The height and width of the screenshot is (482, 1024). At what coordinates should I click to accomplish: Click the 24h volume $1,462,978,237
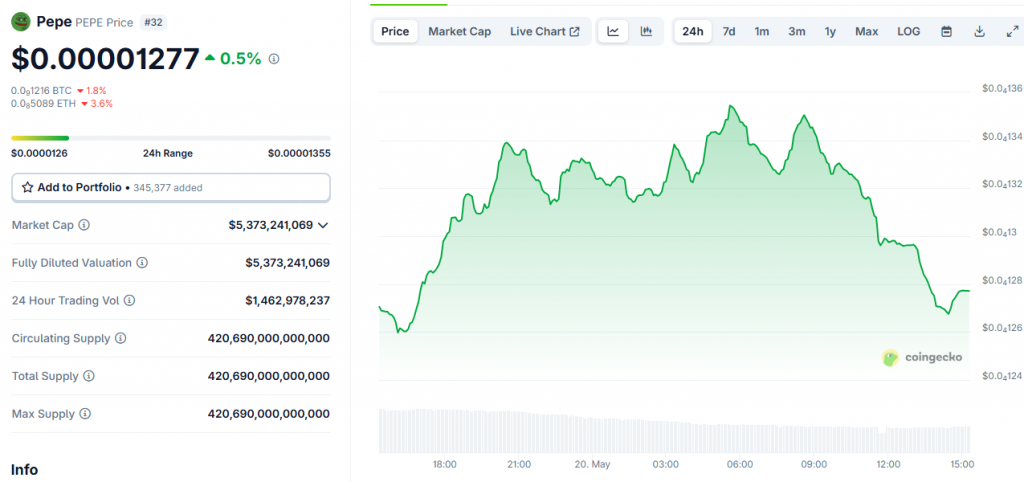click(287, 300)
